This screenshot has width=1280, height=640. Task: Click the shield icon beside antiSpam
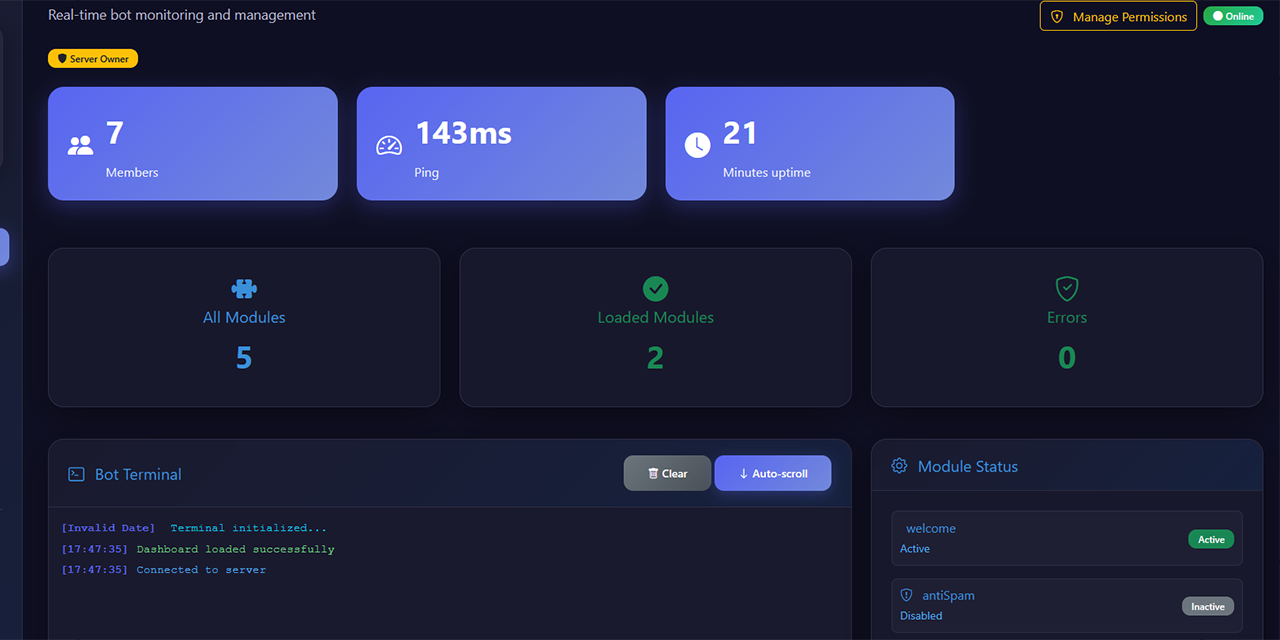tap(906, 595)
